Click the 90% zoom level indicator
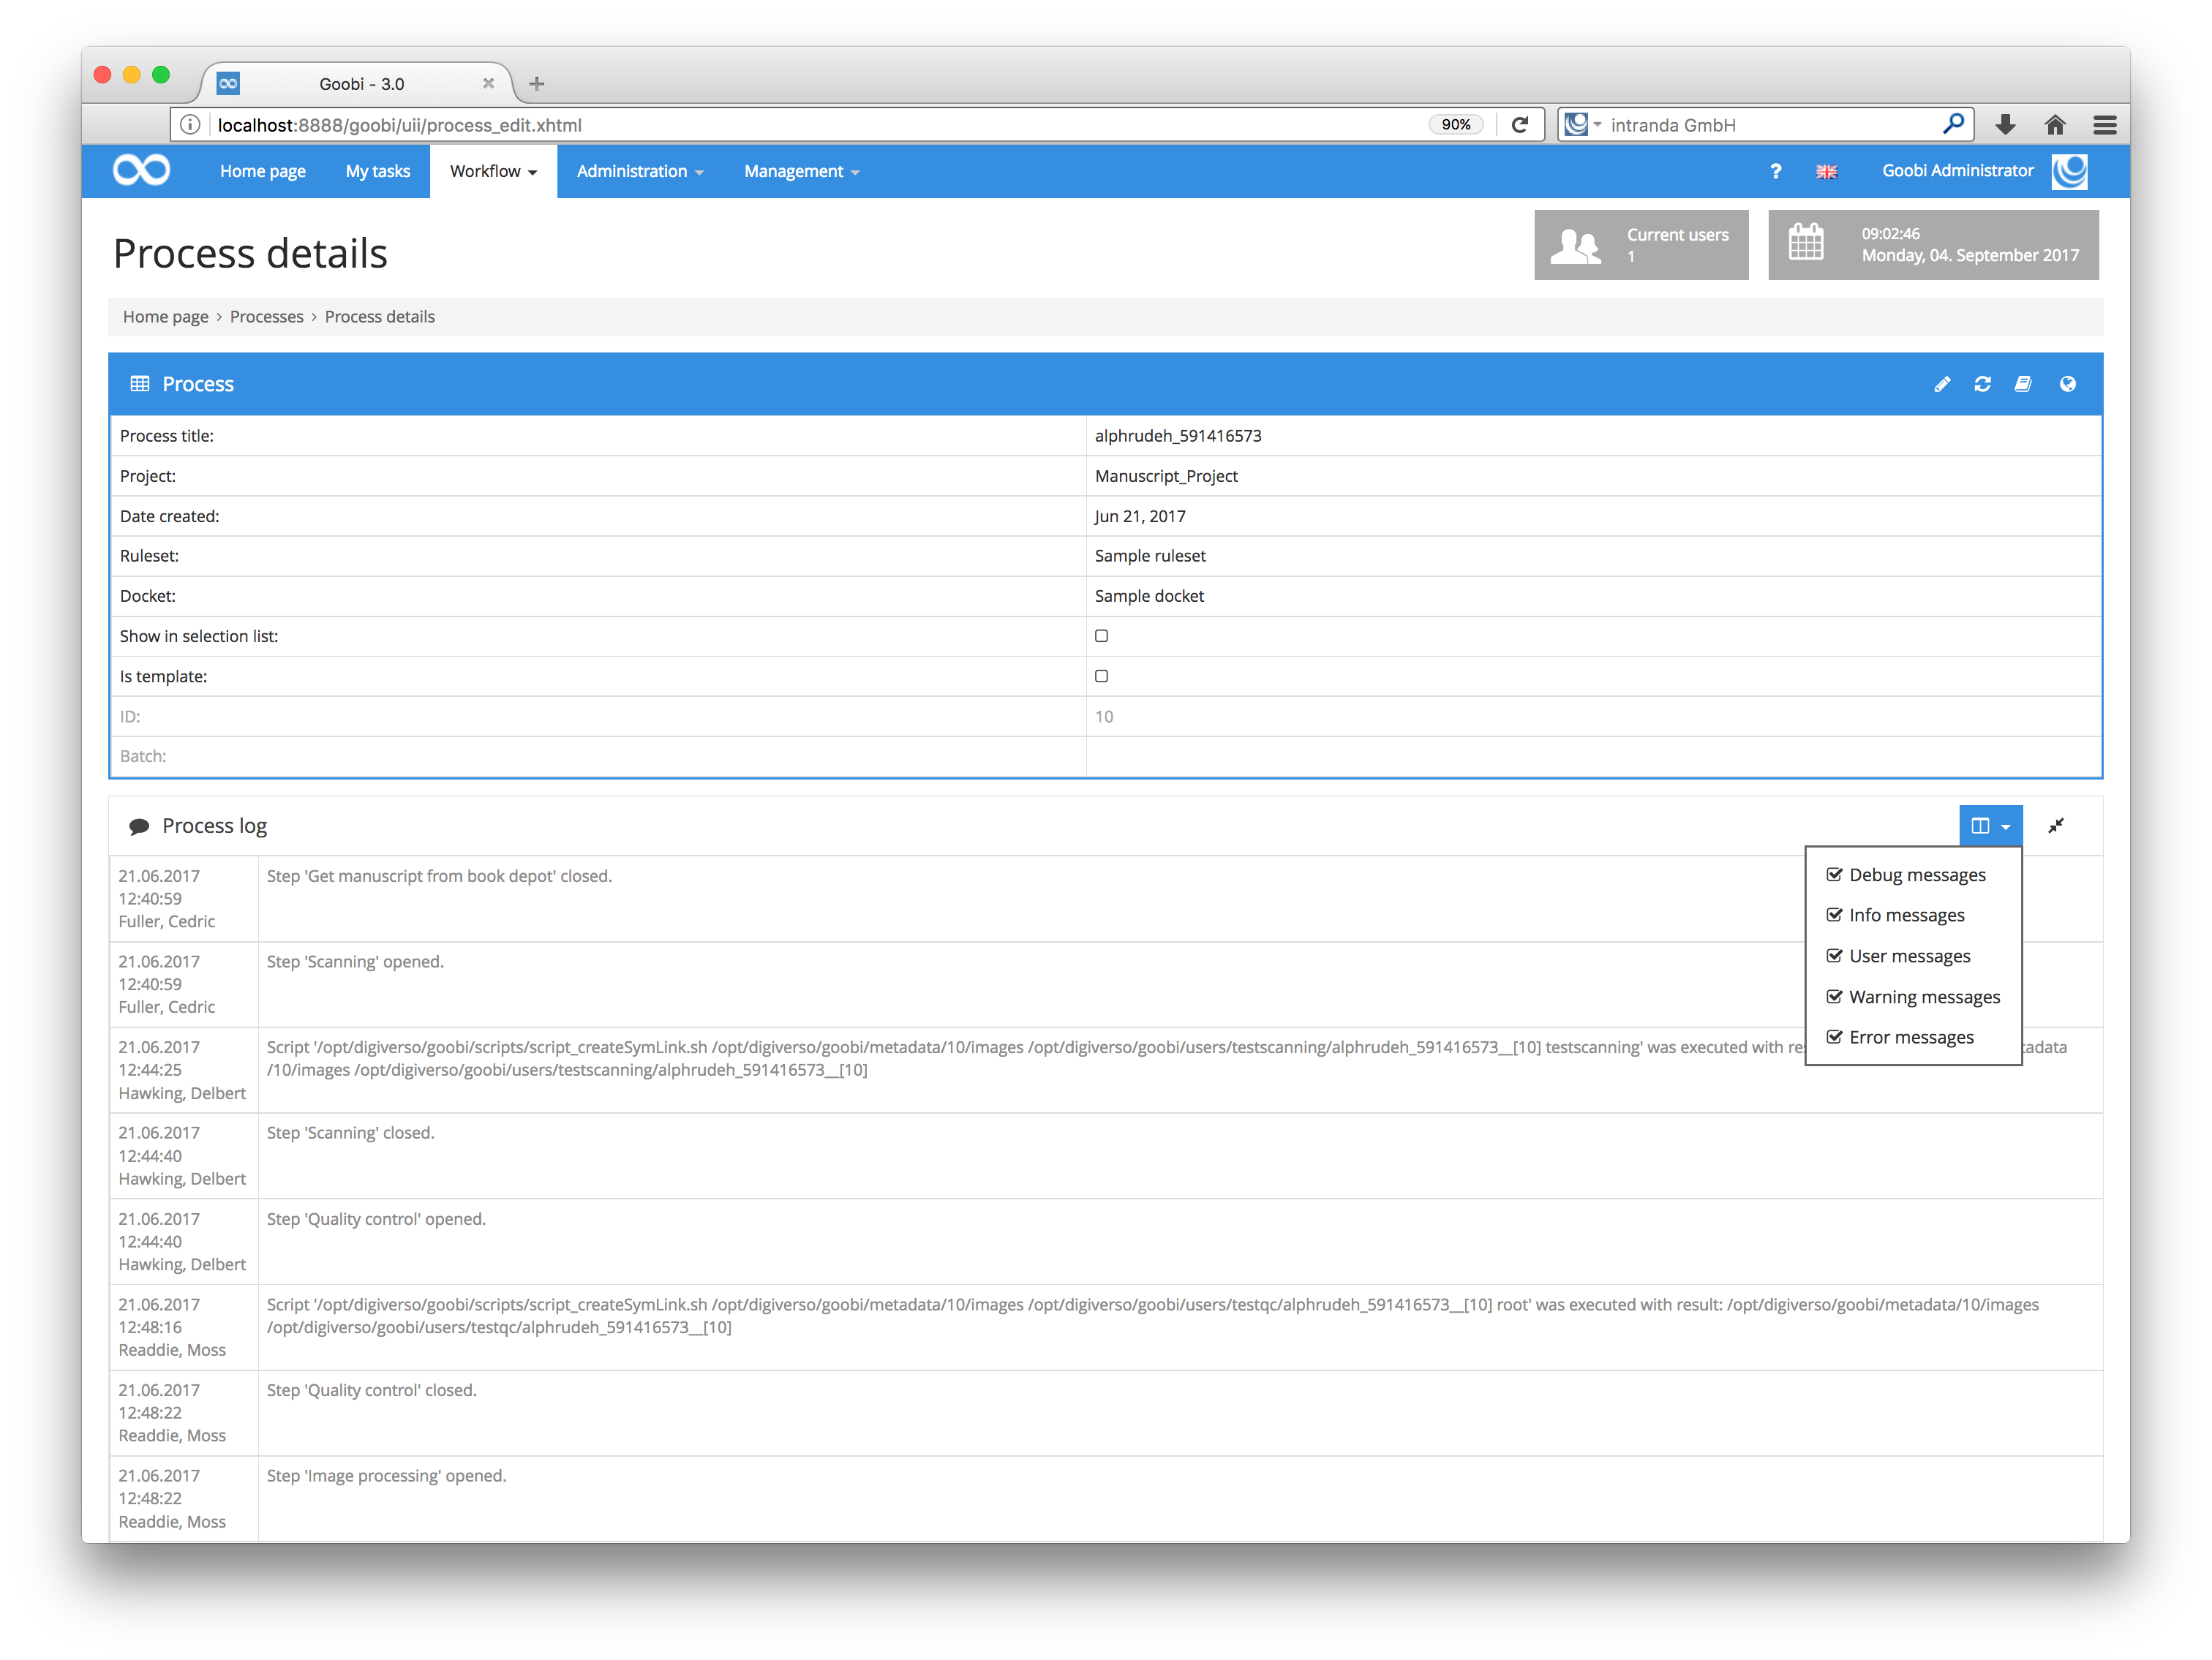This screenshot has height=1660, width=2212. click(x=1455, y=125)
